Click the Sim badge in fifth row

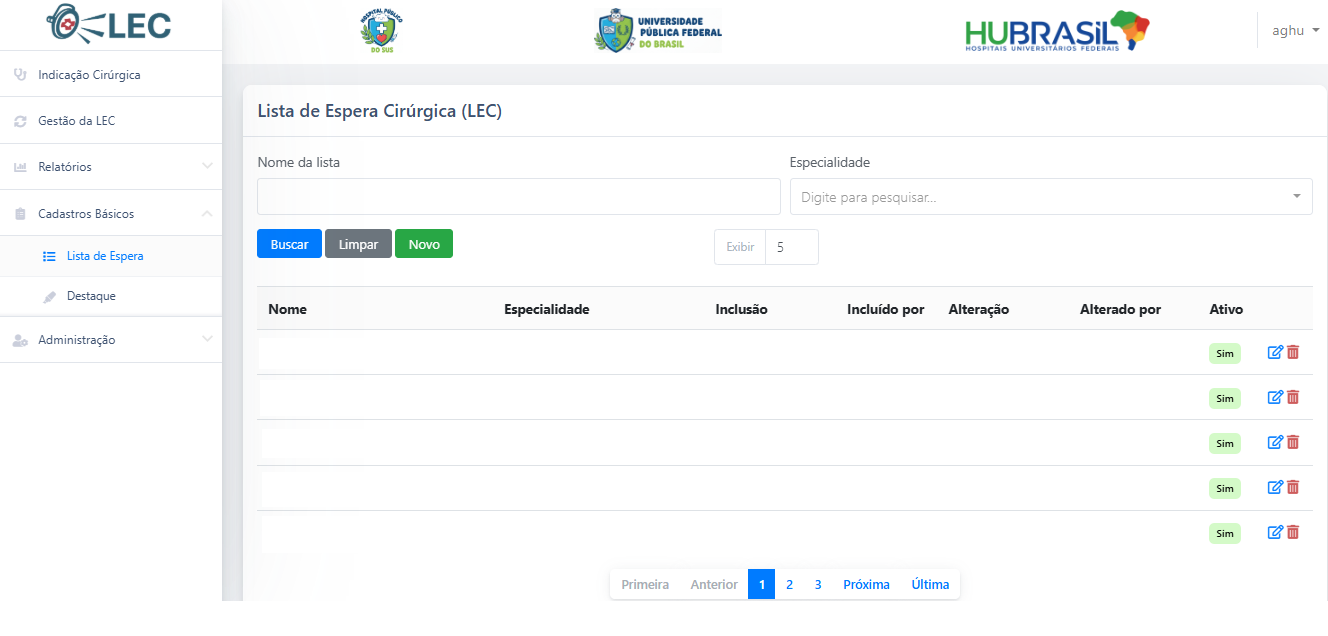click(1225, 533)
